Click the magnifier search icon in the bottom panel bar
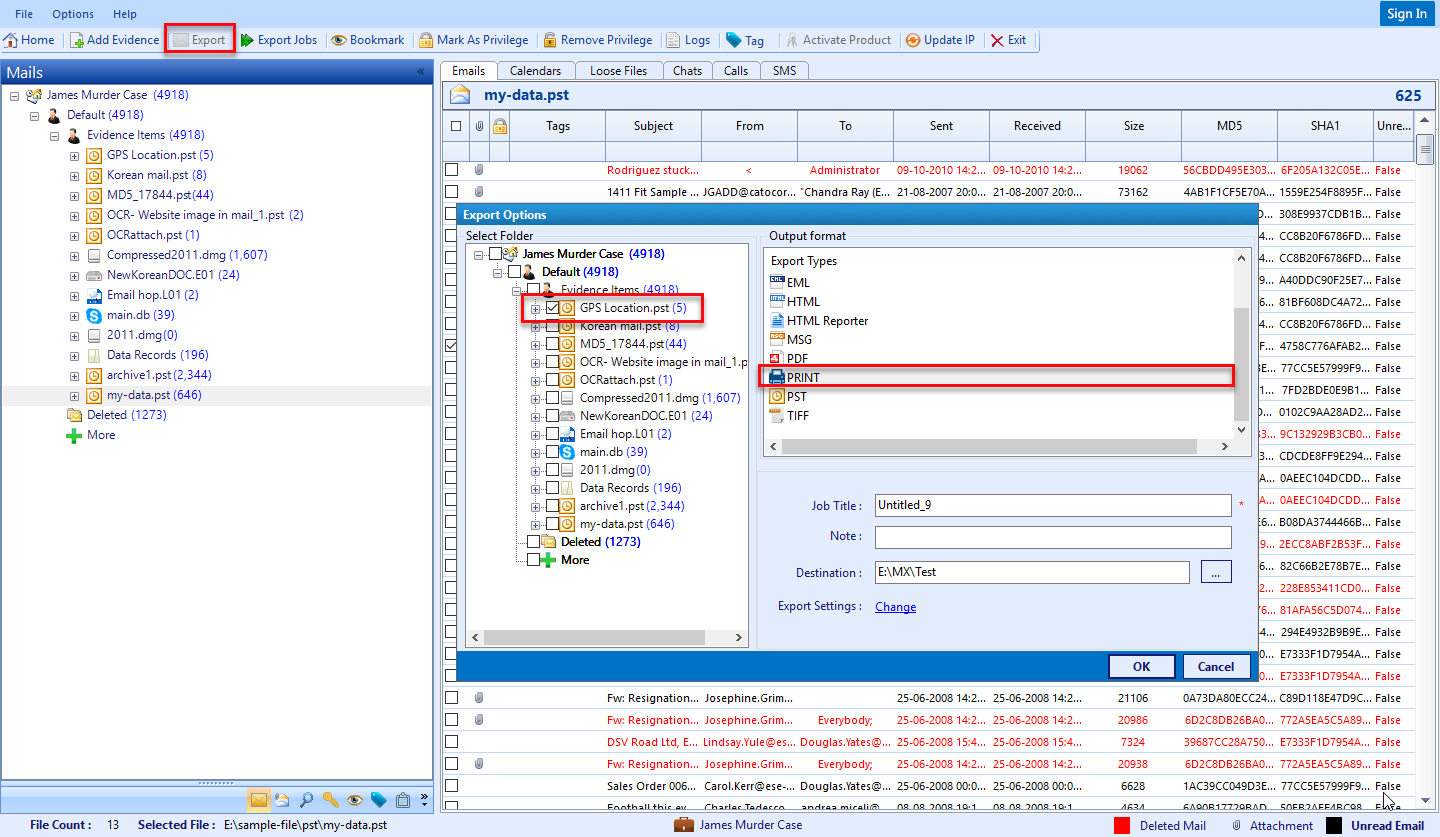 (x=306, y=800)
